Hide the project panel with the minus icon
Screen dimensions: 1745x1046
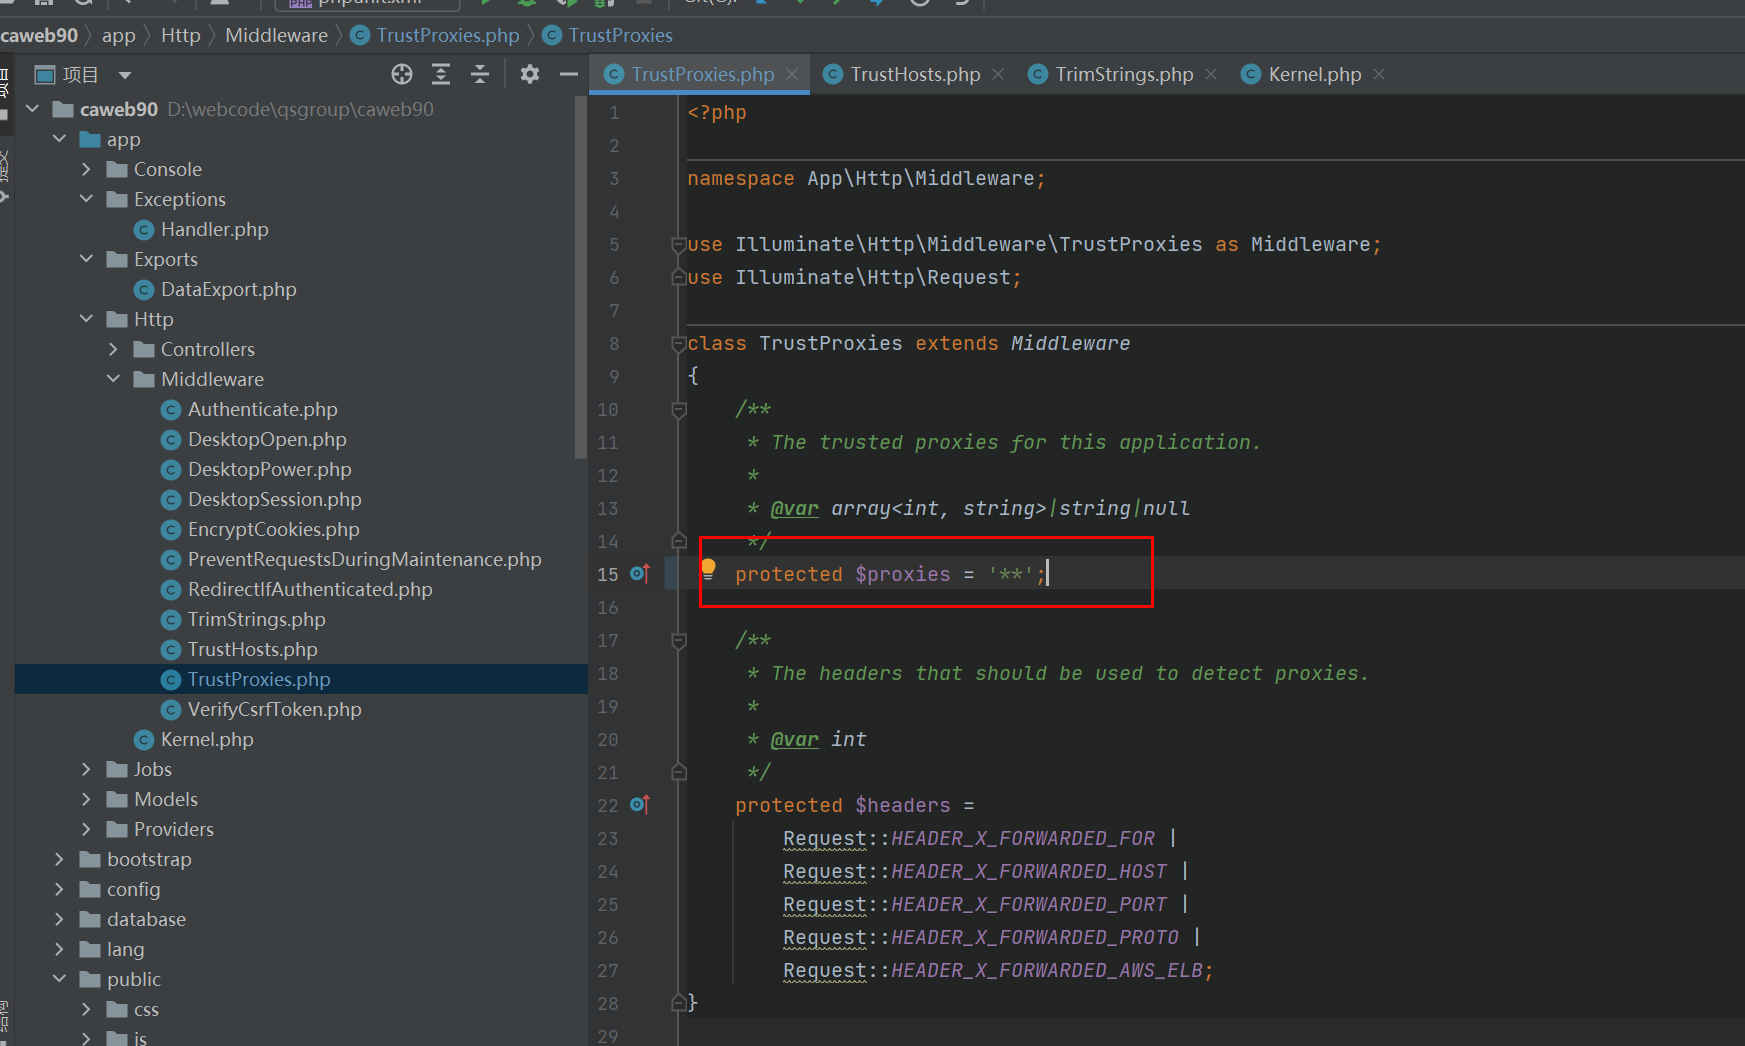click(569, 74)
